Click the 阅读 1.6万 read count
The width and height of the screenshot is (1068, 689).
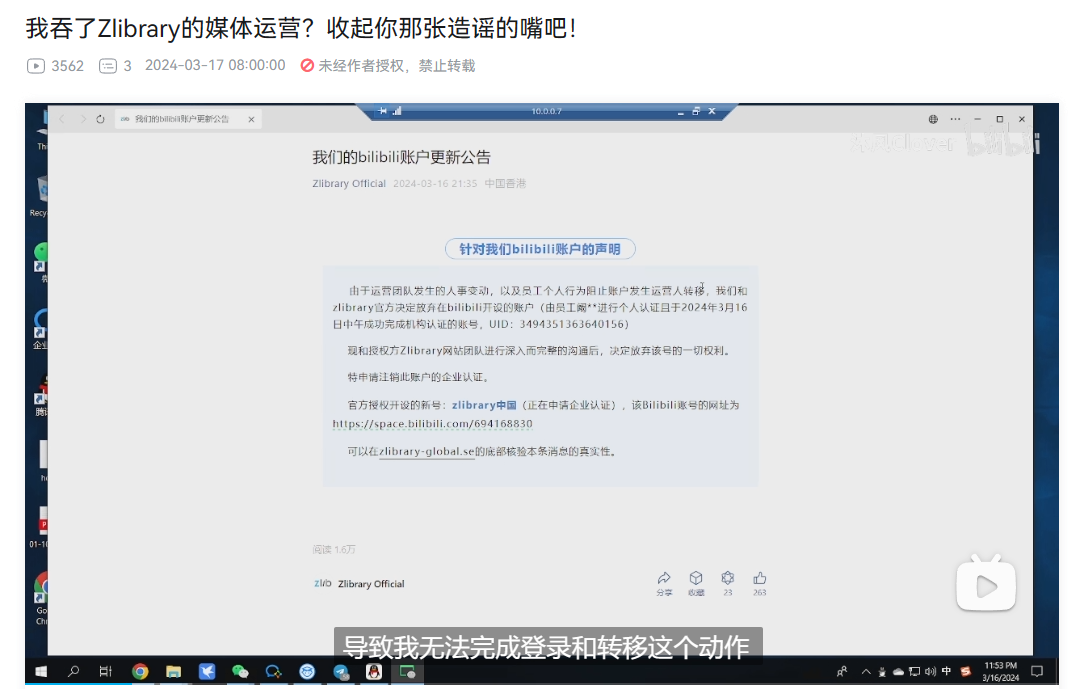point(334,549)
